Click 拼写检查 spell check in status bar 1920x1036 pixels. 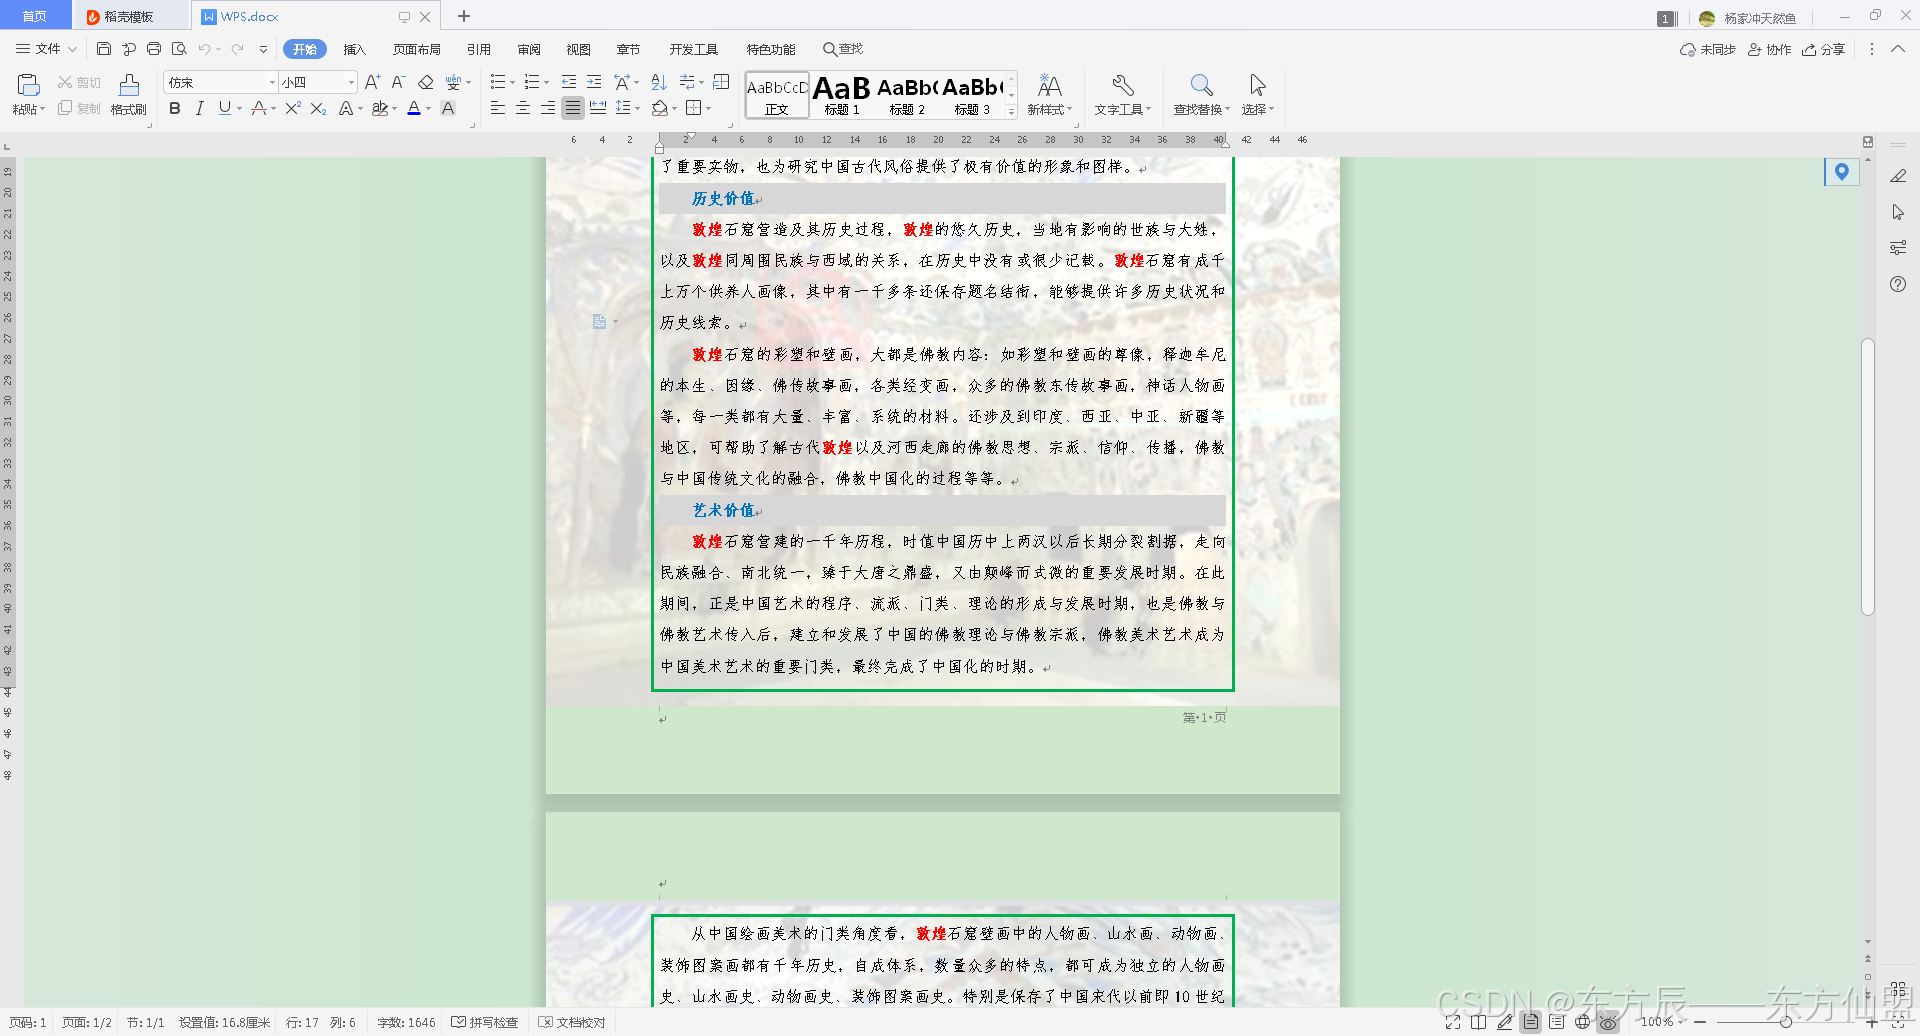[x=485, y=1022]
